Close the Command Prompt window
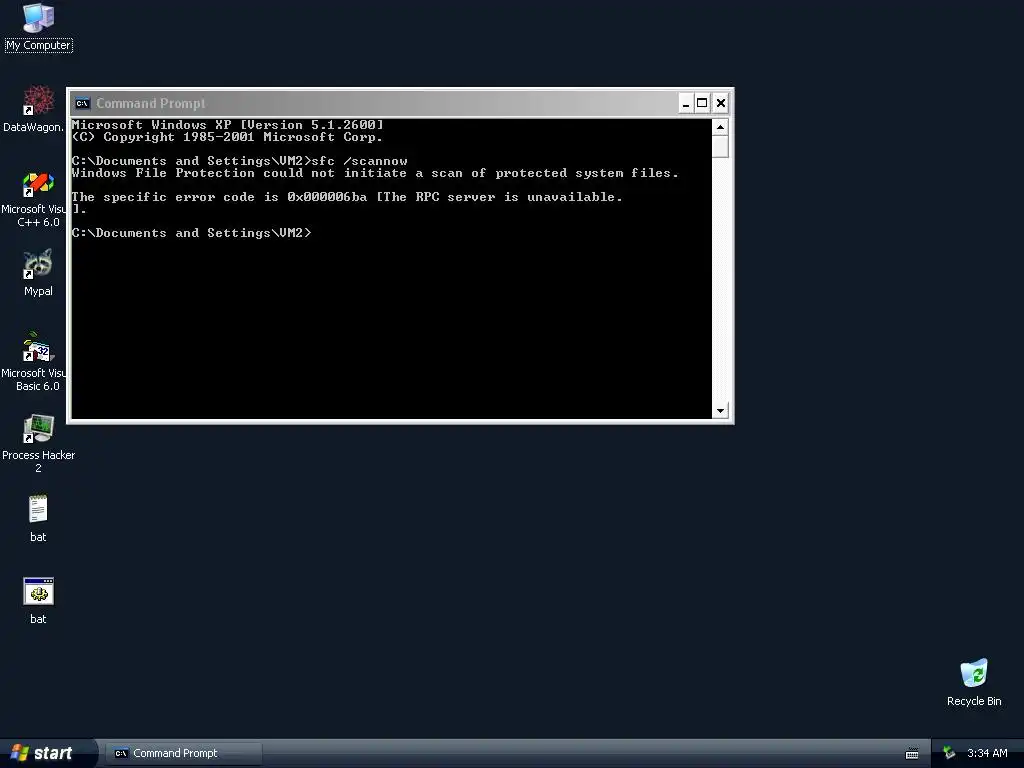The image size is (1024, 768). (720, 103)
